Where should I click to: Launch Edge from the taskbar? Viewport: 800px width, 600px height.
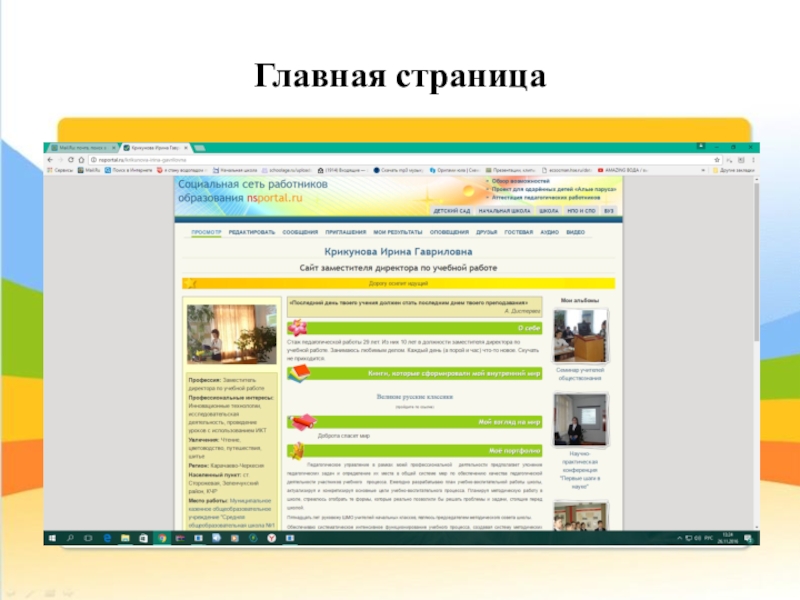[107, 538]
